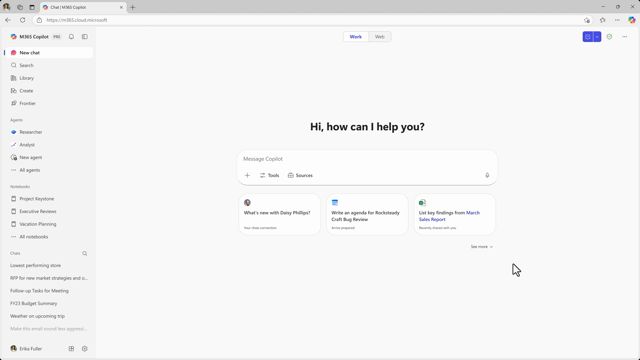640x360 pixels.
Task: Open Project Keystone notebook
Action: point(49,199)
